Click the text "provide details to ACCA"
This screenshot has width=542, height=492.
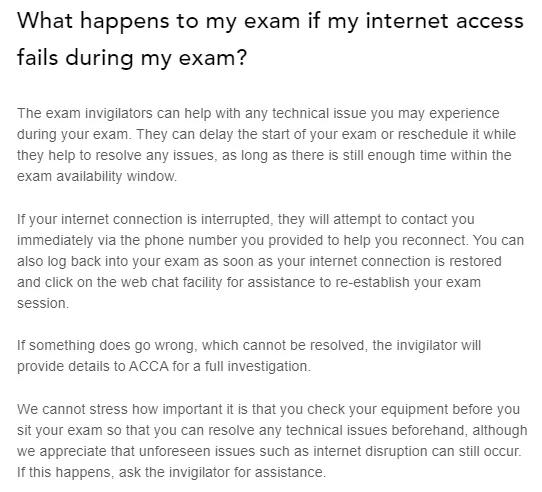coord(93,367)
